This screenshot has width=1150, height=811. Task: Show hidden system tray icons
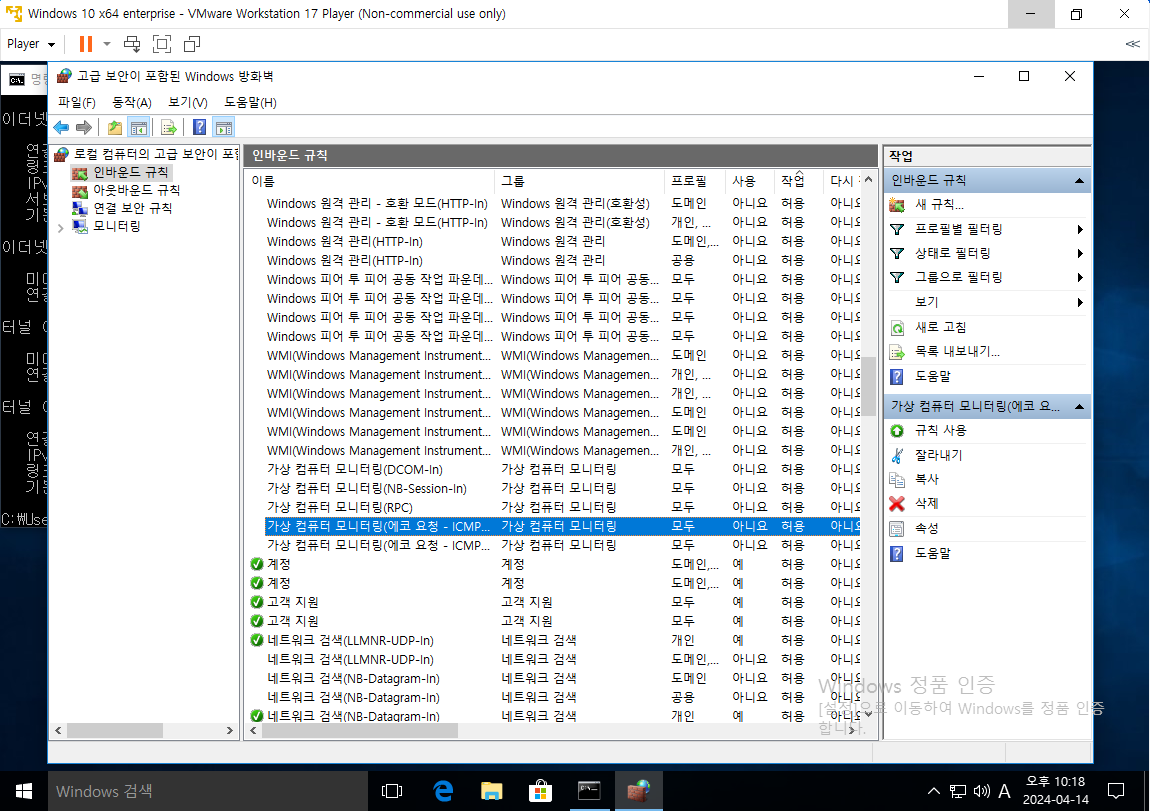(x=934, y=791)
